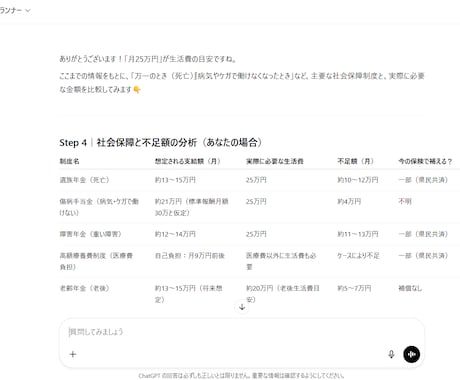This screenshot has width=460, height=380.
Task: Open the ランナー model selector dropdown
Action: [x=15, y=10]
